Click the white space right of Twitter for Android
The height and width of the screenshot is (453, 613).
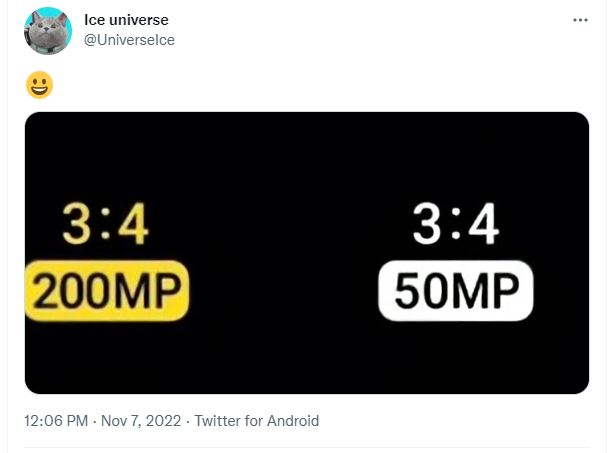coord(450,421)
